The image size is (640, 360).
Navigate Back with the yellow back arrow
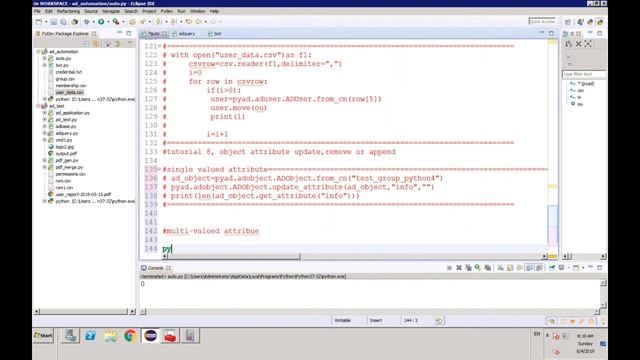198,22
